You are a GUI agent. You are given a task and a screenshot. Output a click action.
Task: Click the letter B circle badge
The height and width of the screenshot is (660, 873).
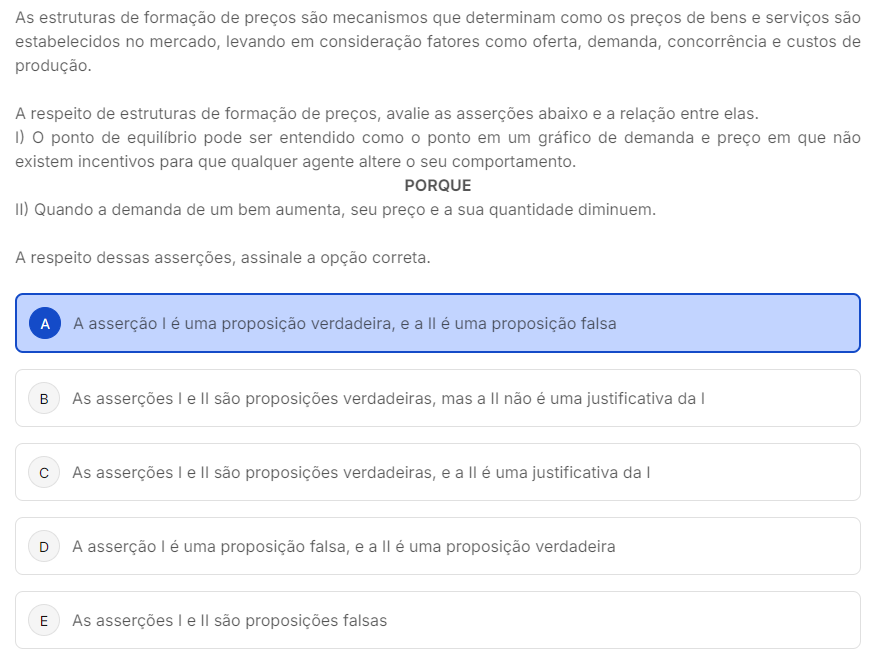[44, 398]
